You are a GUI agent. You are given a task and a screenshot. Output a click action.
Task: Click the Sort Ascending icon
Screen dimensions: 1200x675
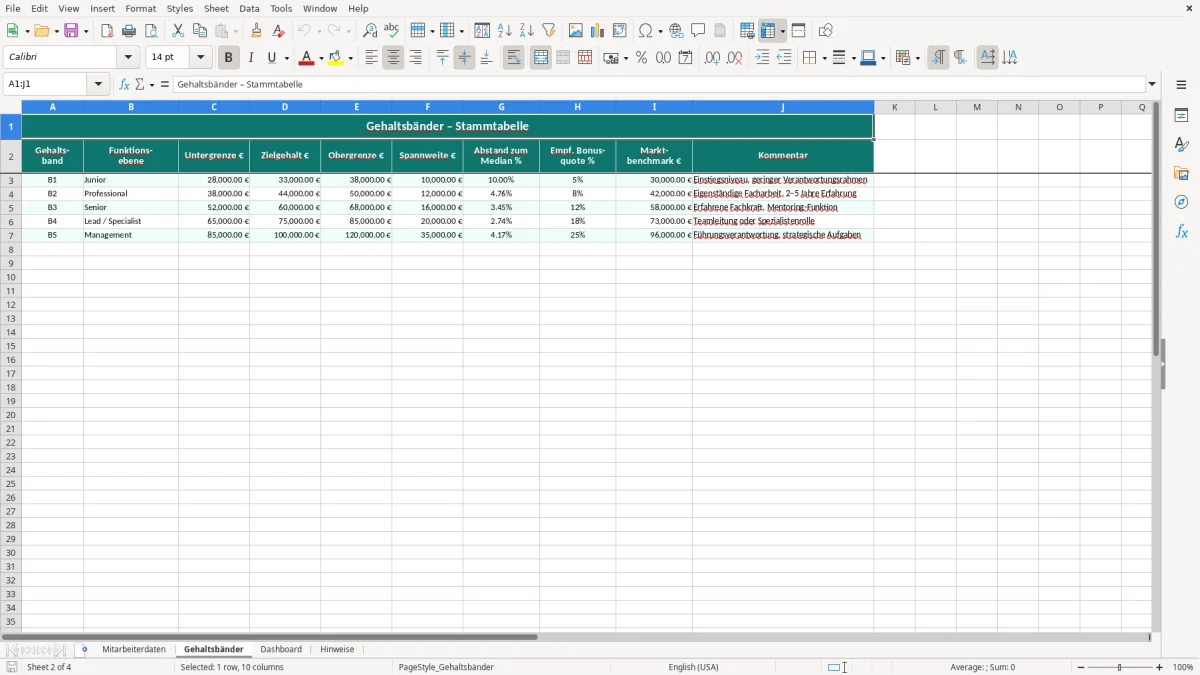click(504, 31)
